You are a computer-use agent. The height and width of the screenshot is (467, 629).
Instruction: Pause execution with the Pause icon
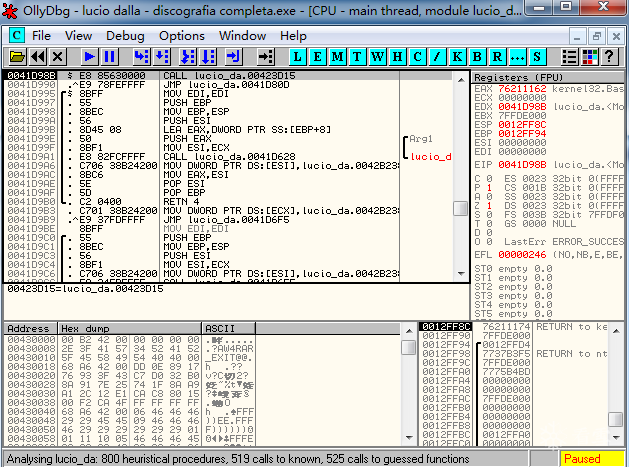click(x=110, y=57)
